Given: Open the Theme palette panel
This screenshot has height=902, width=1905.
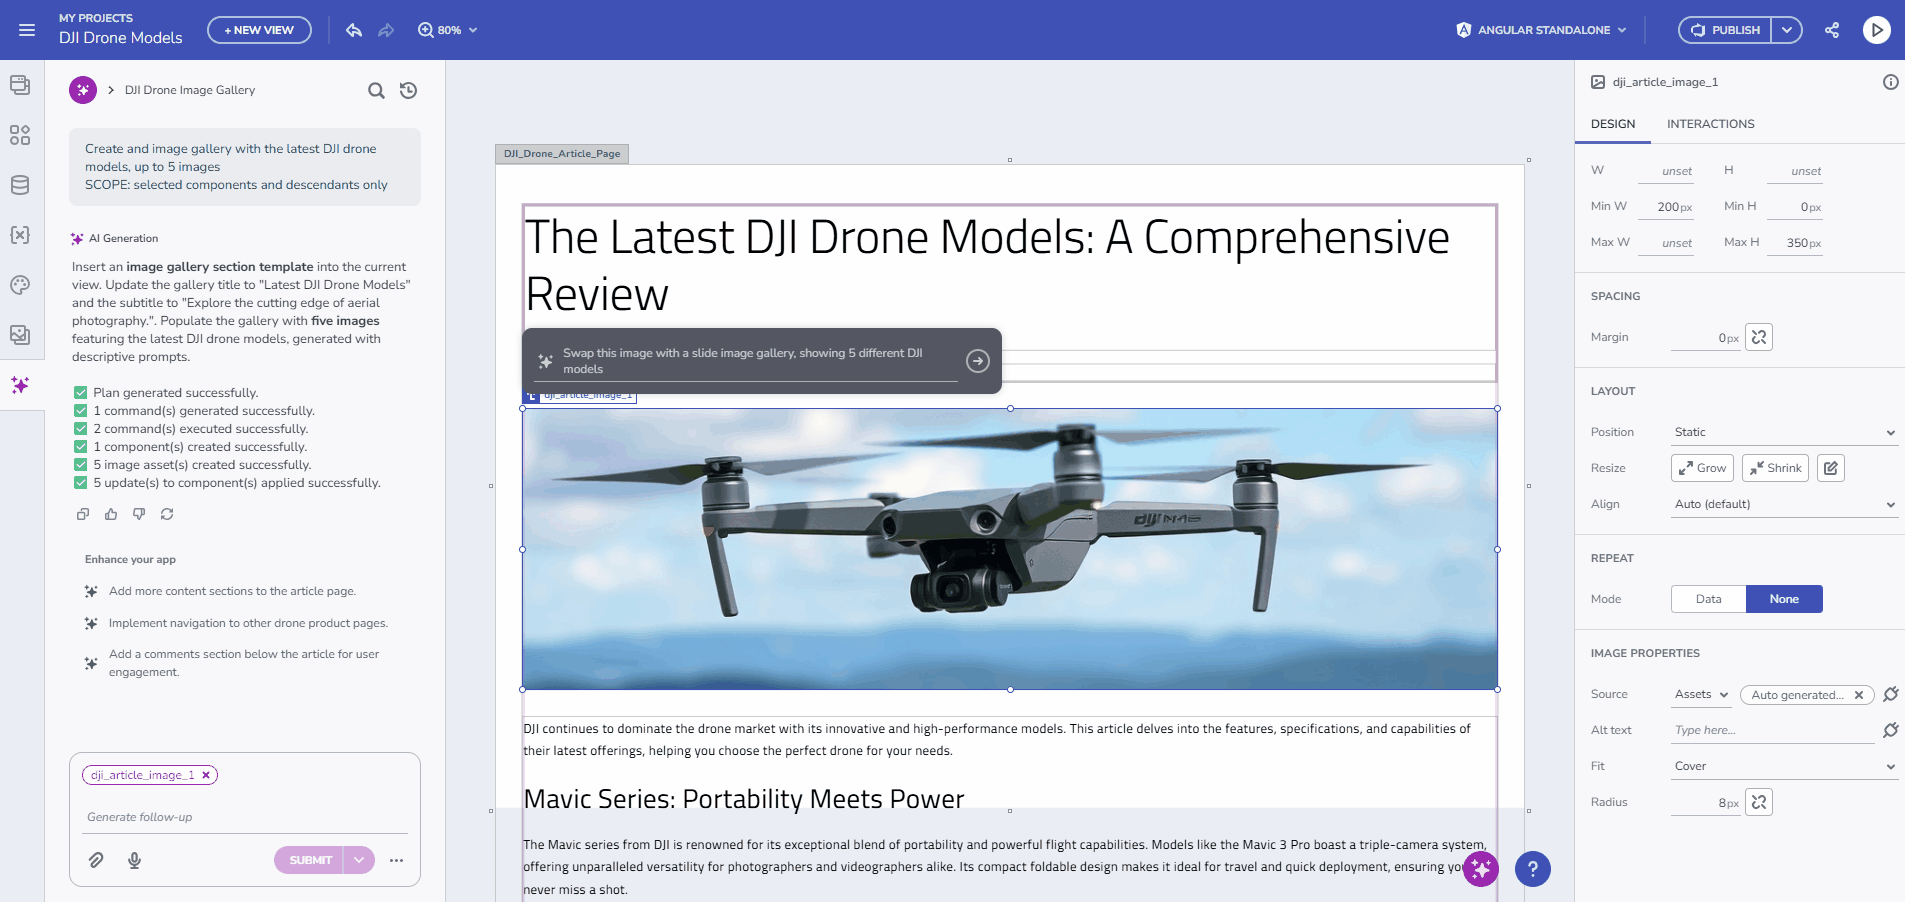Looking at the screenshot, I should click(20, 285).
